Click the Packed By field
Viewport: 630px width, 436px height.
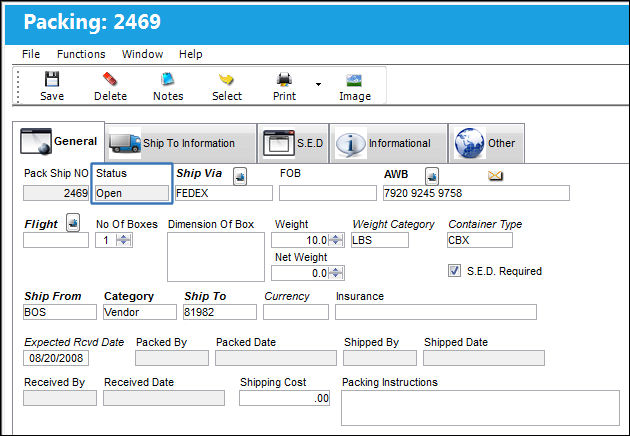pyautogui.click(x=172, y=358)
